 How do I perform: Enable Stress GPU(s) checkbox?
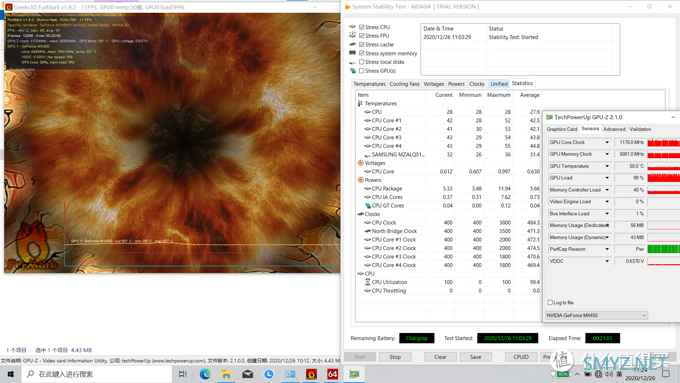[362, 71]
